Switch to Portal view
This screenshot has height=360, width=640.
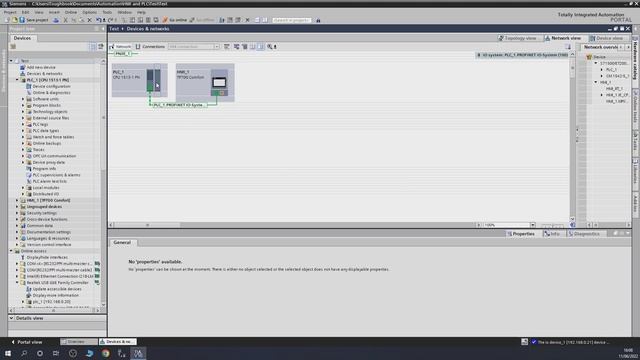click(27, 342)
